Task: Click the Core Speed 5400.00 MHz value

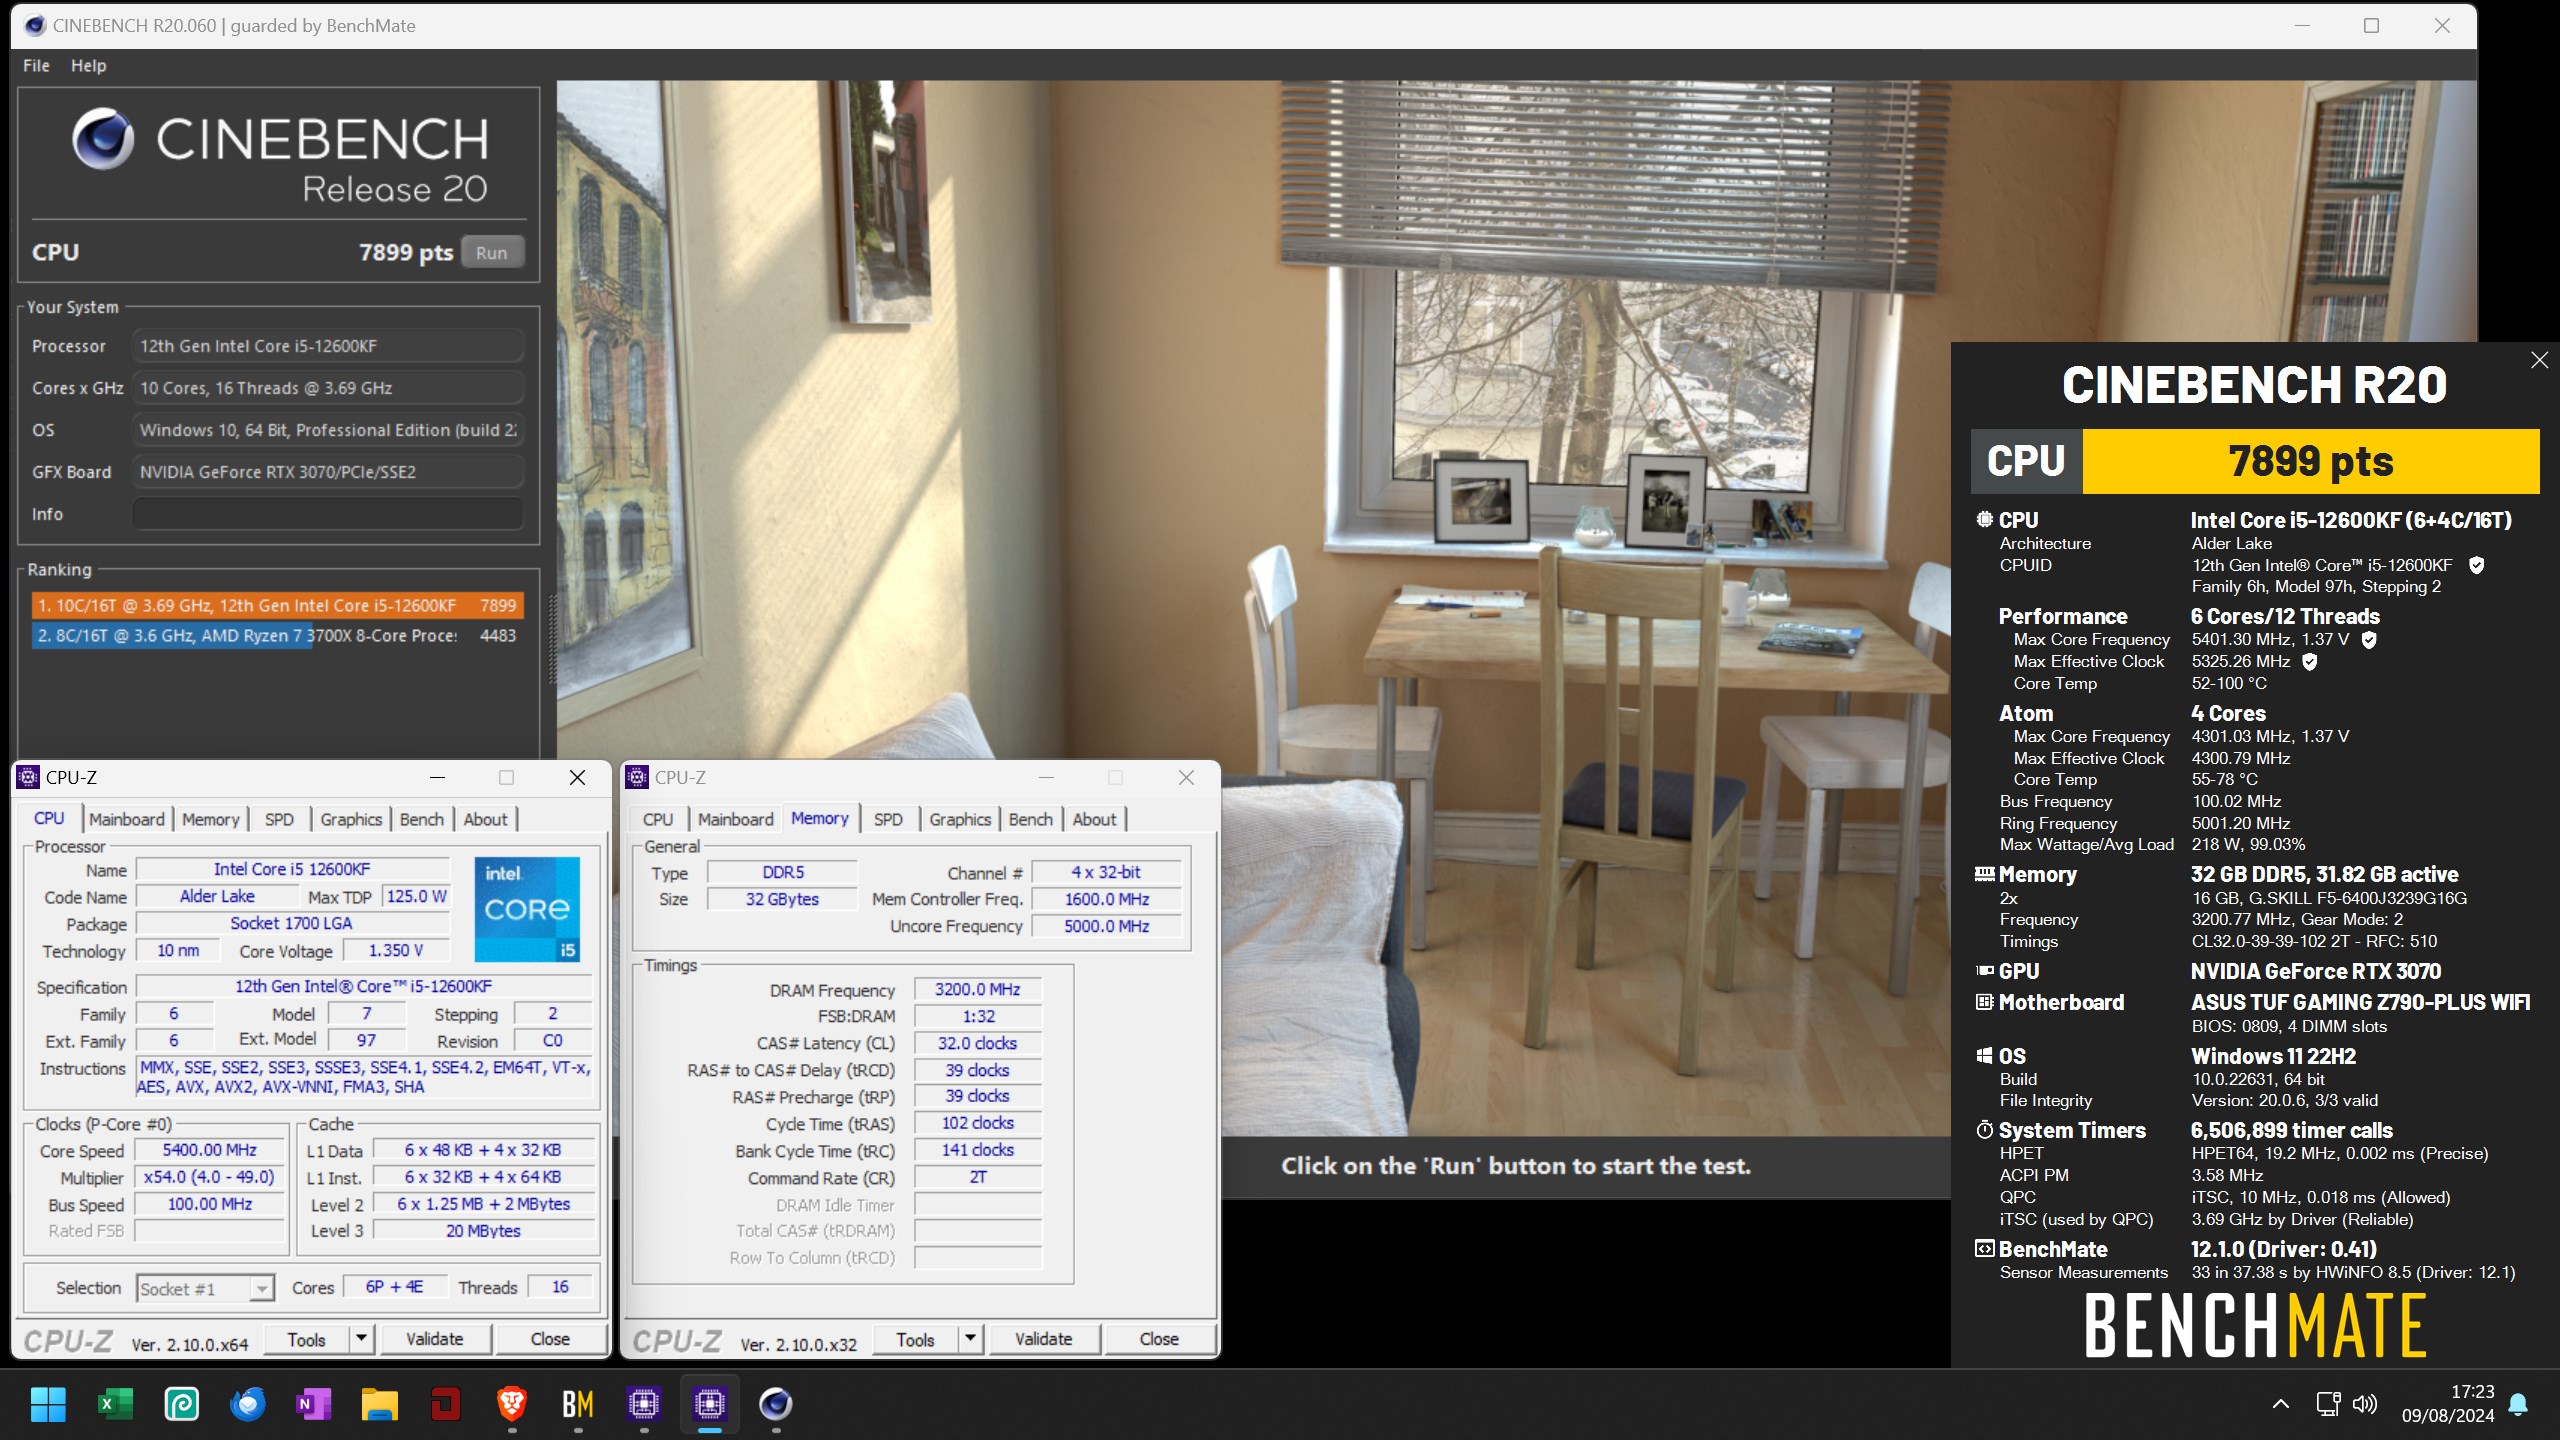Action: point(210,1151)
